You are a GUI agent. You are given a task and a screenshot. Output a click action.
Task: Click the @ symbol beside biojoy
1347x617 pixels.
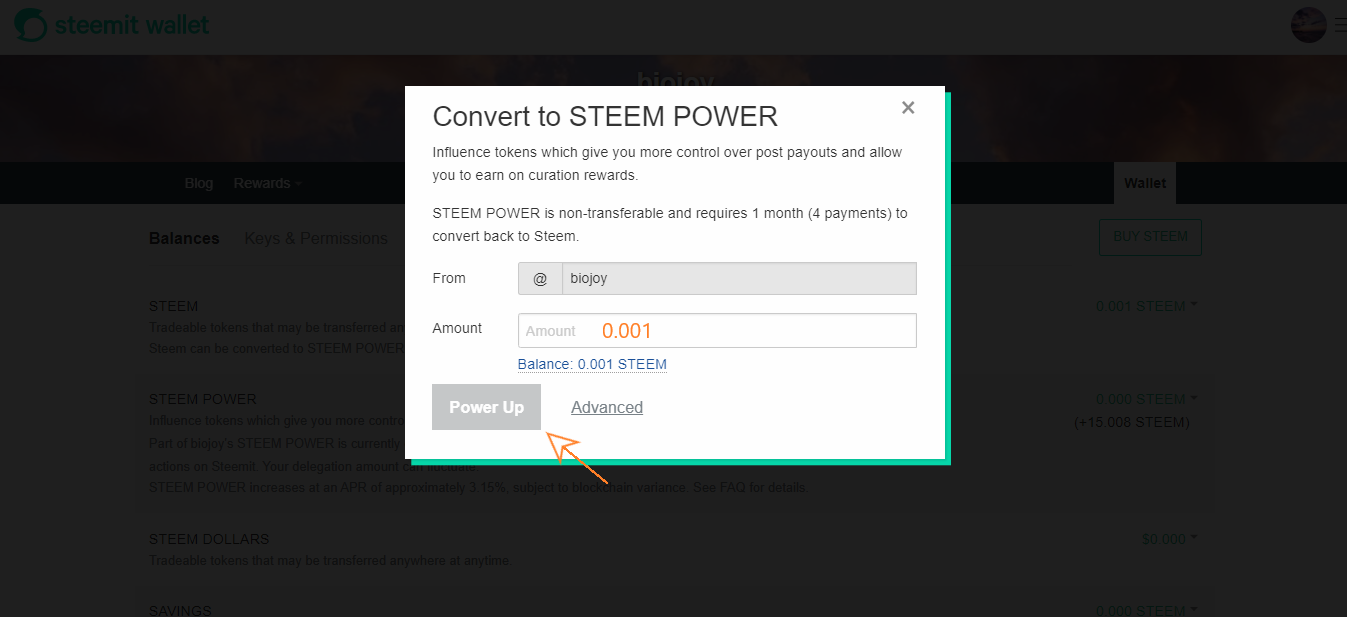pos(540,279)
